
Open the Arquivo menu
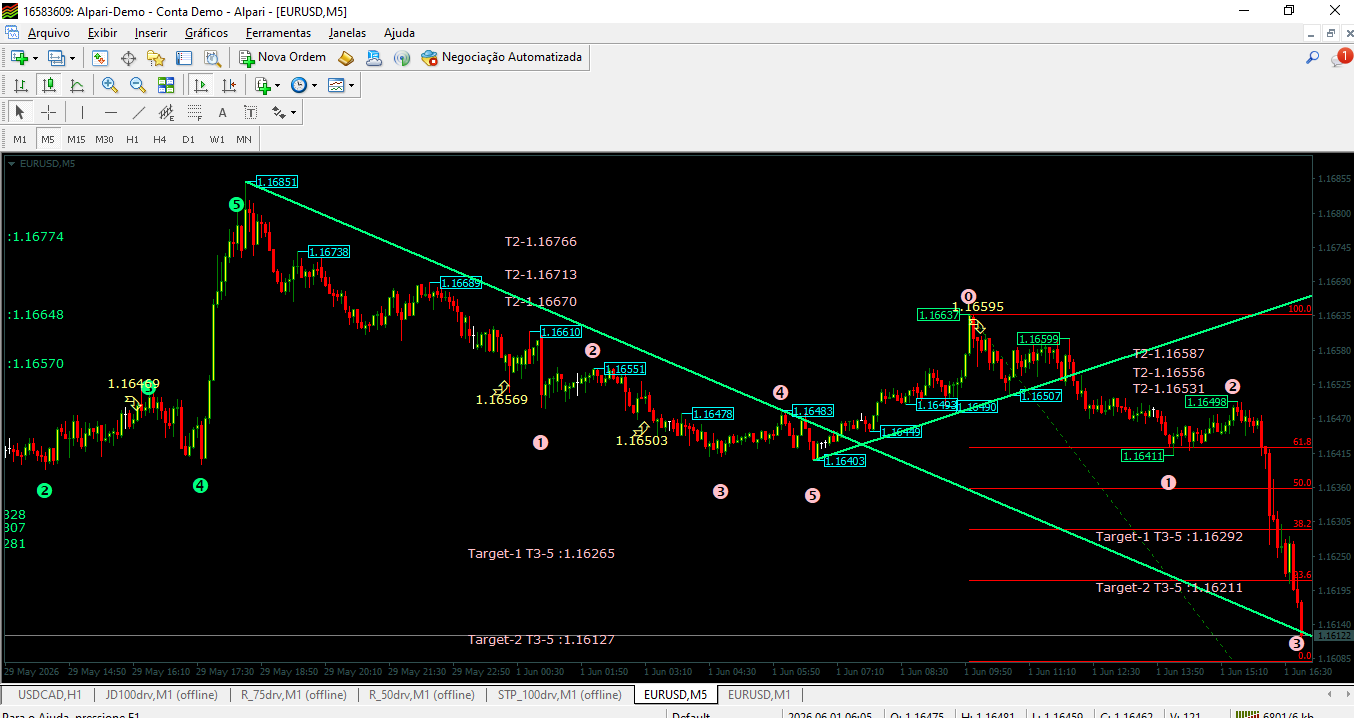49,32
